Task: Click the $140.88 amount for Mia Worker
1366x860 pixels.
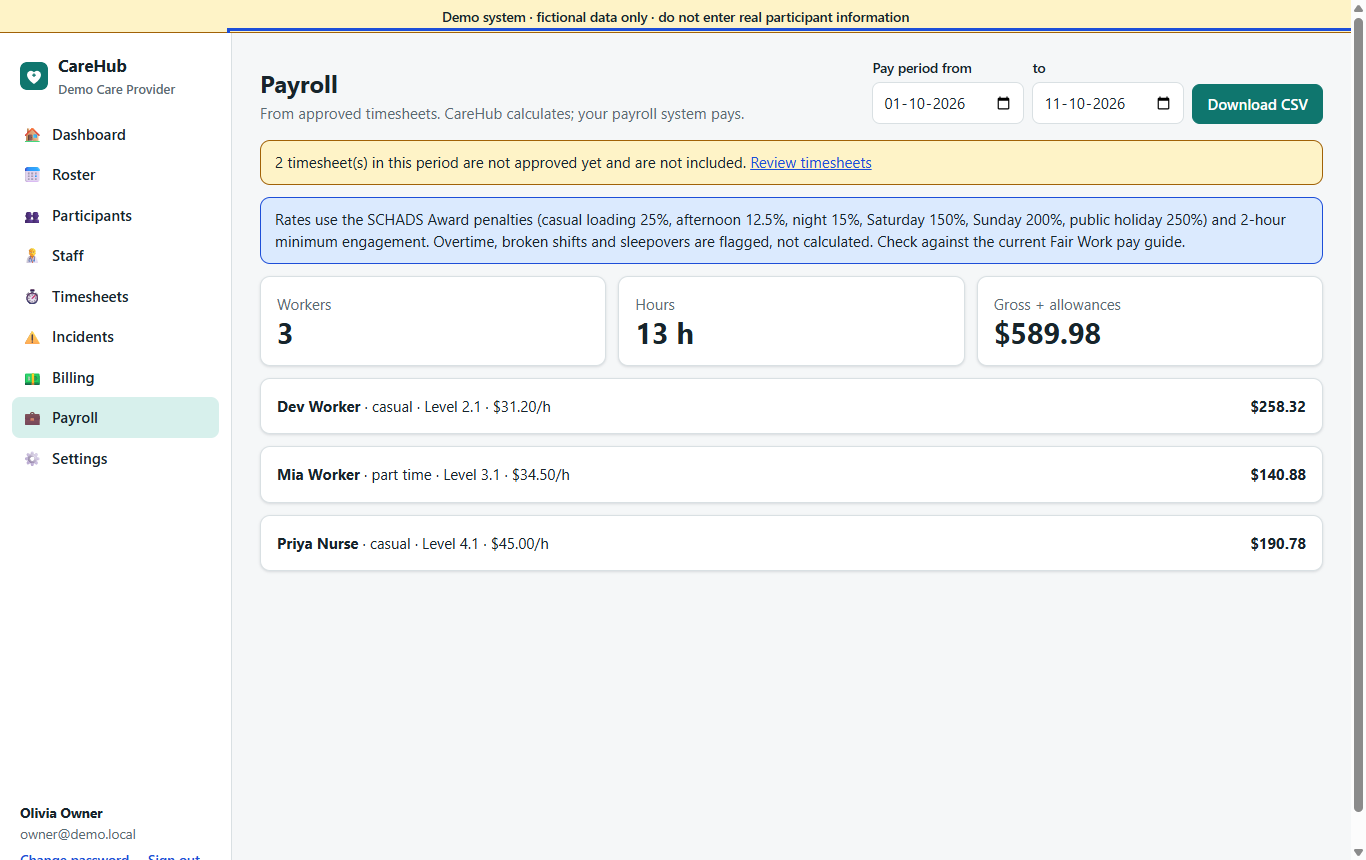Action: [1278, 475]
